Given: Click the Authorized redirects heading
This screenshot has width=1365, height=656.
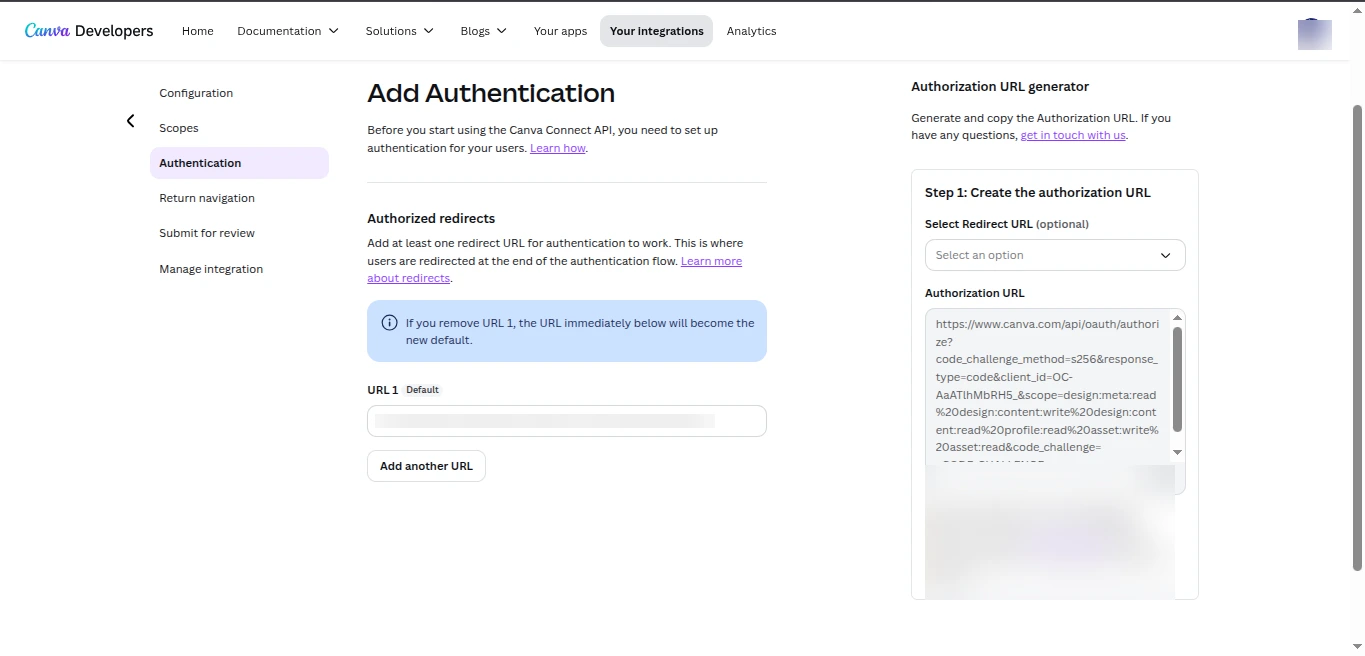Looking at the screenshot, I should tap(431, 218).
